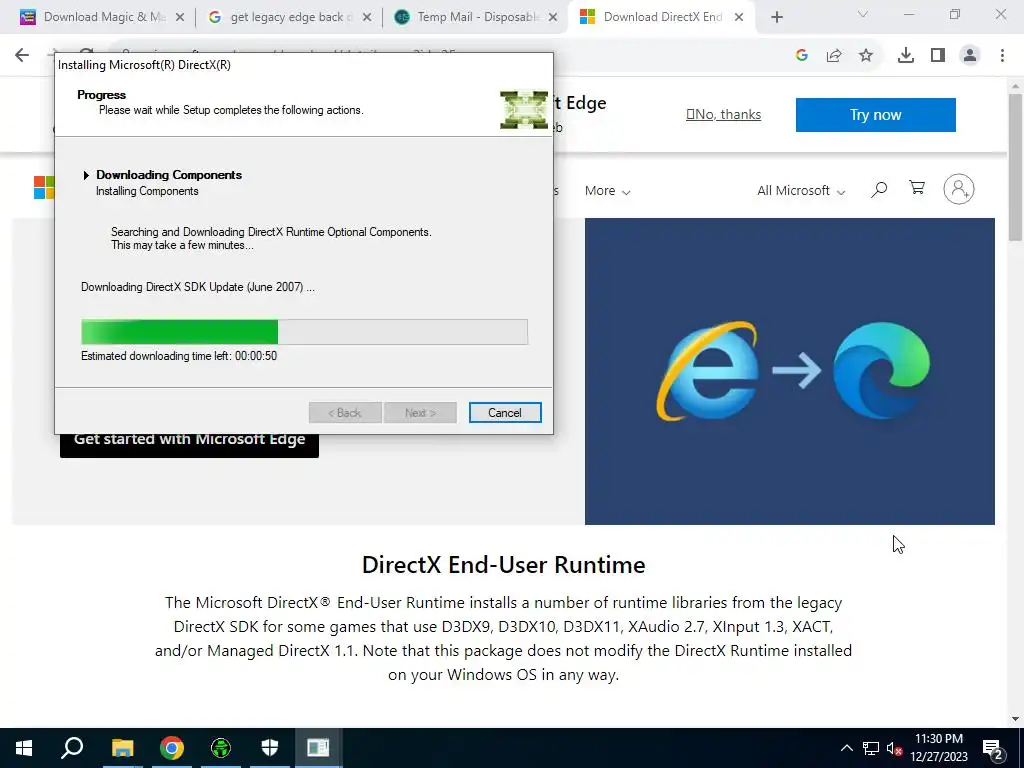1024x768 pixels.
Task: Cancel the DirectX installation
Action: pyautogui.click(x=505, y=413)
